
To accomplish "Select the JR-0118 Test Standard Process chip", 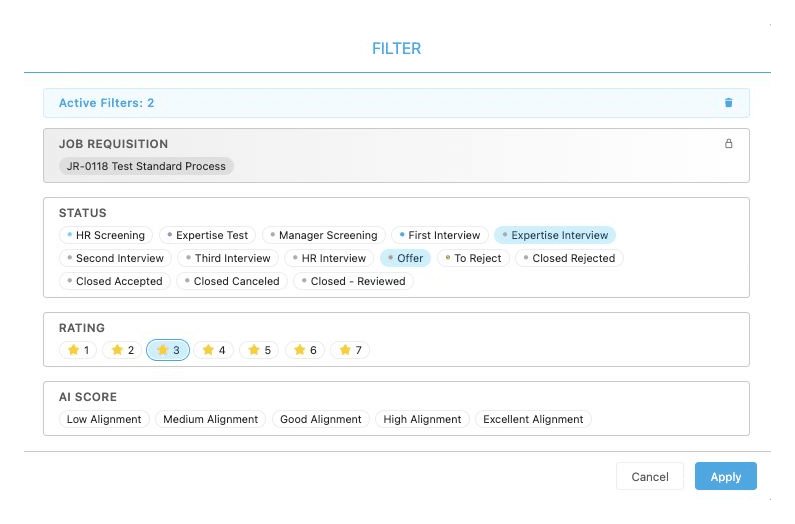I will coord(146,166).
